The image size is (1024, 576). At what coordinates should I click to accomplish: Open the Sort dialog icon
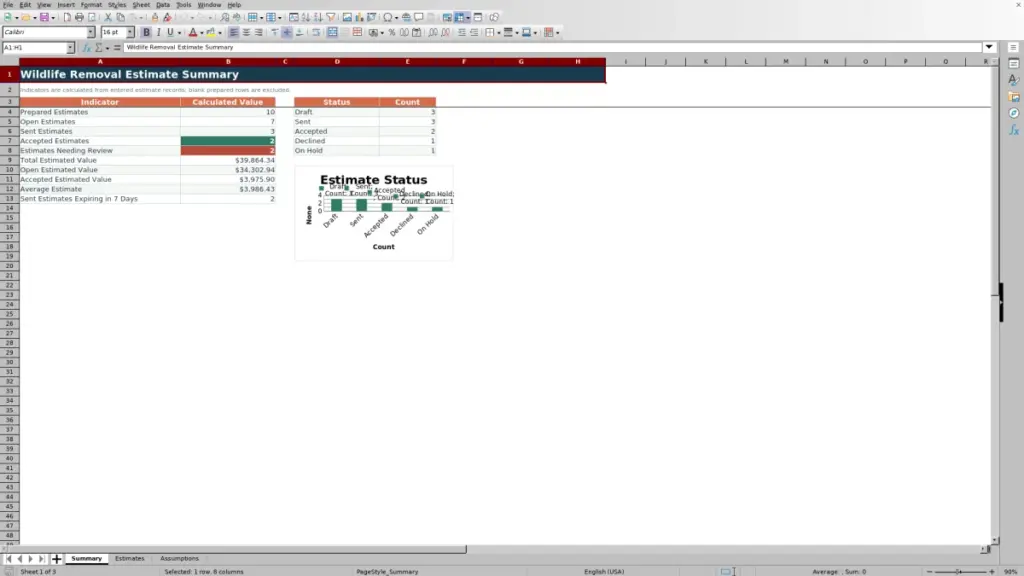pos(294,18)
